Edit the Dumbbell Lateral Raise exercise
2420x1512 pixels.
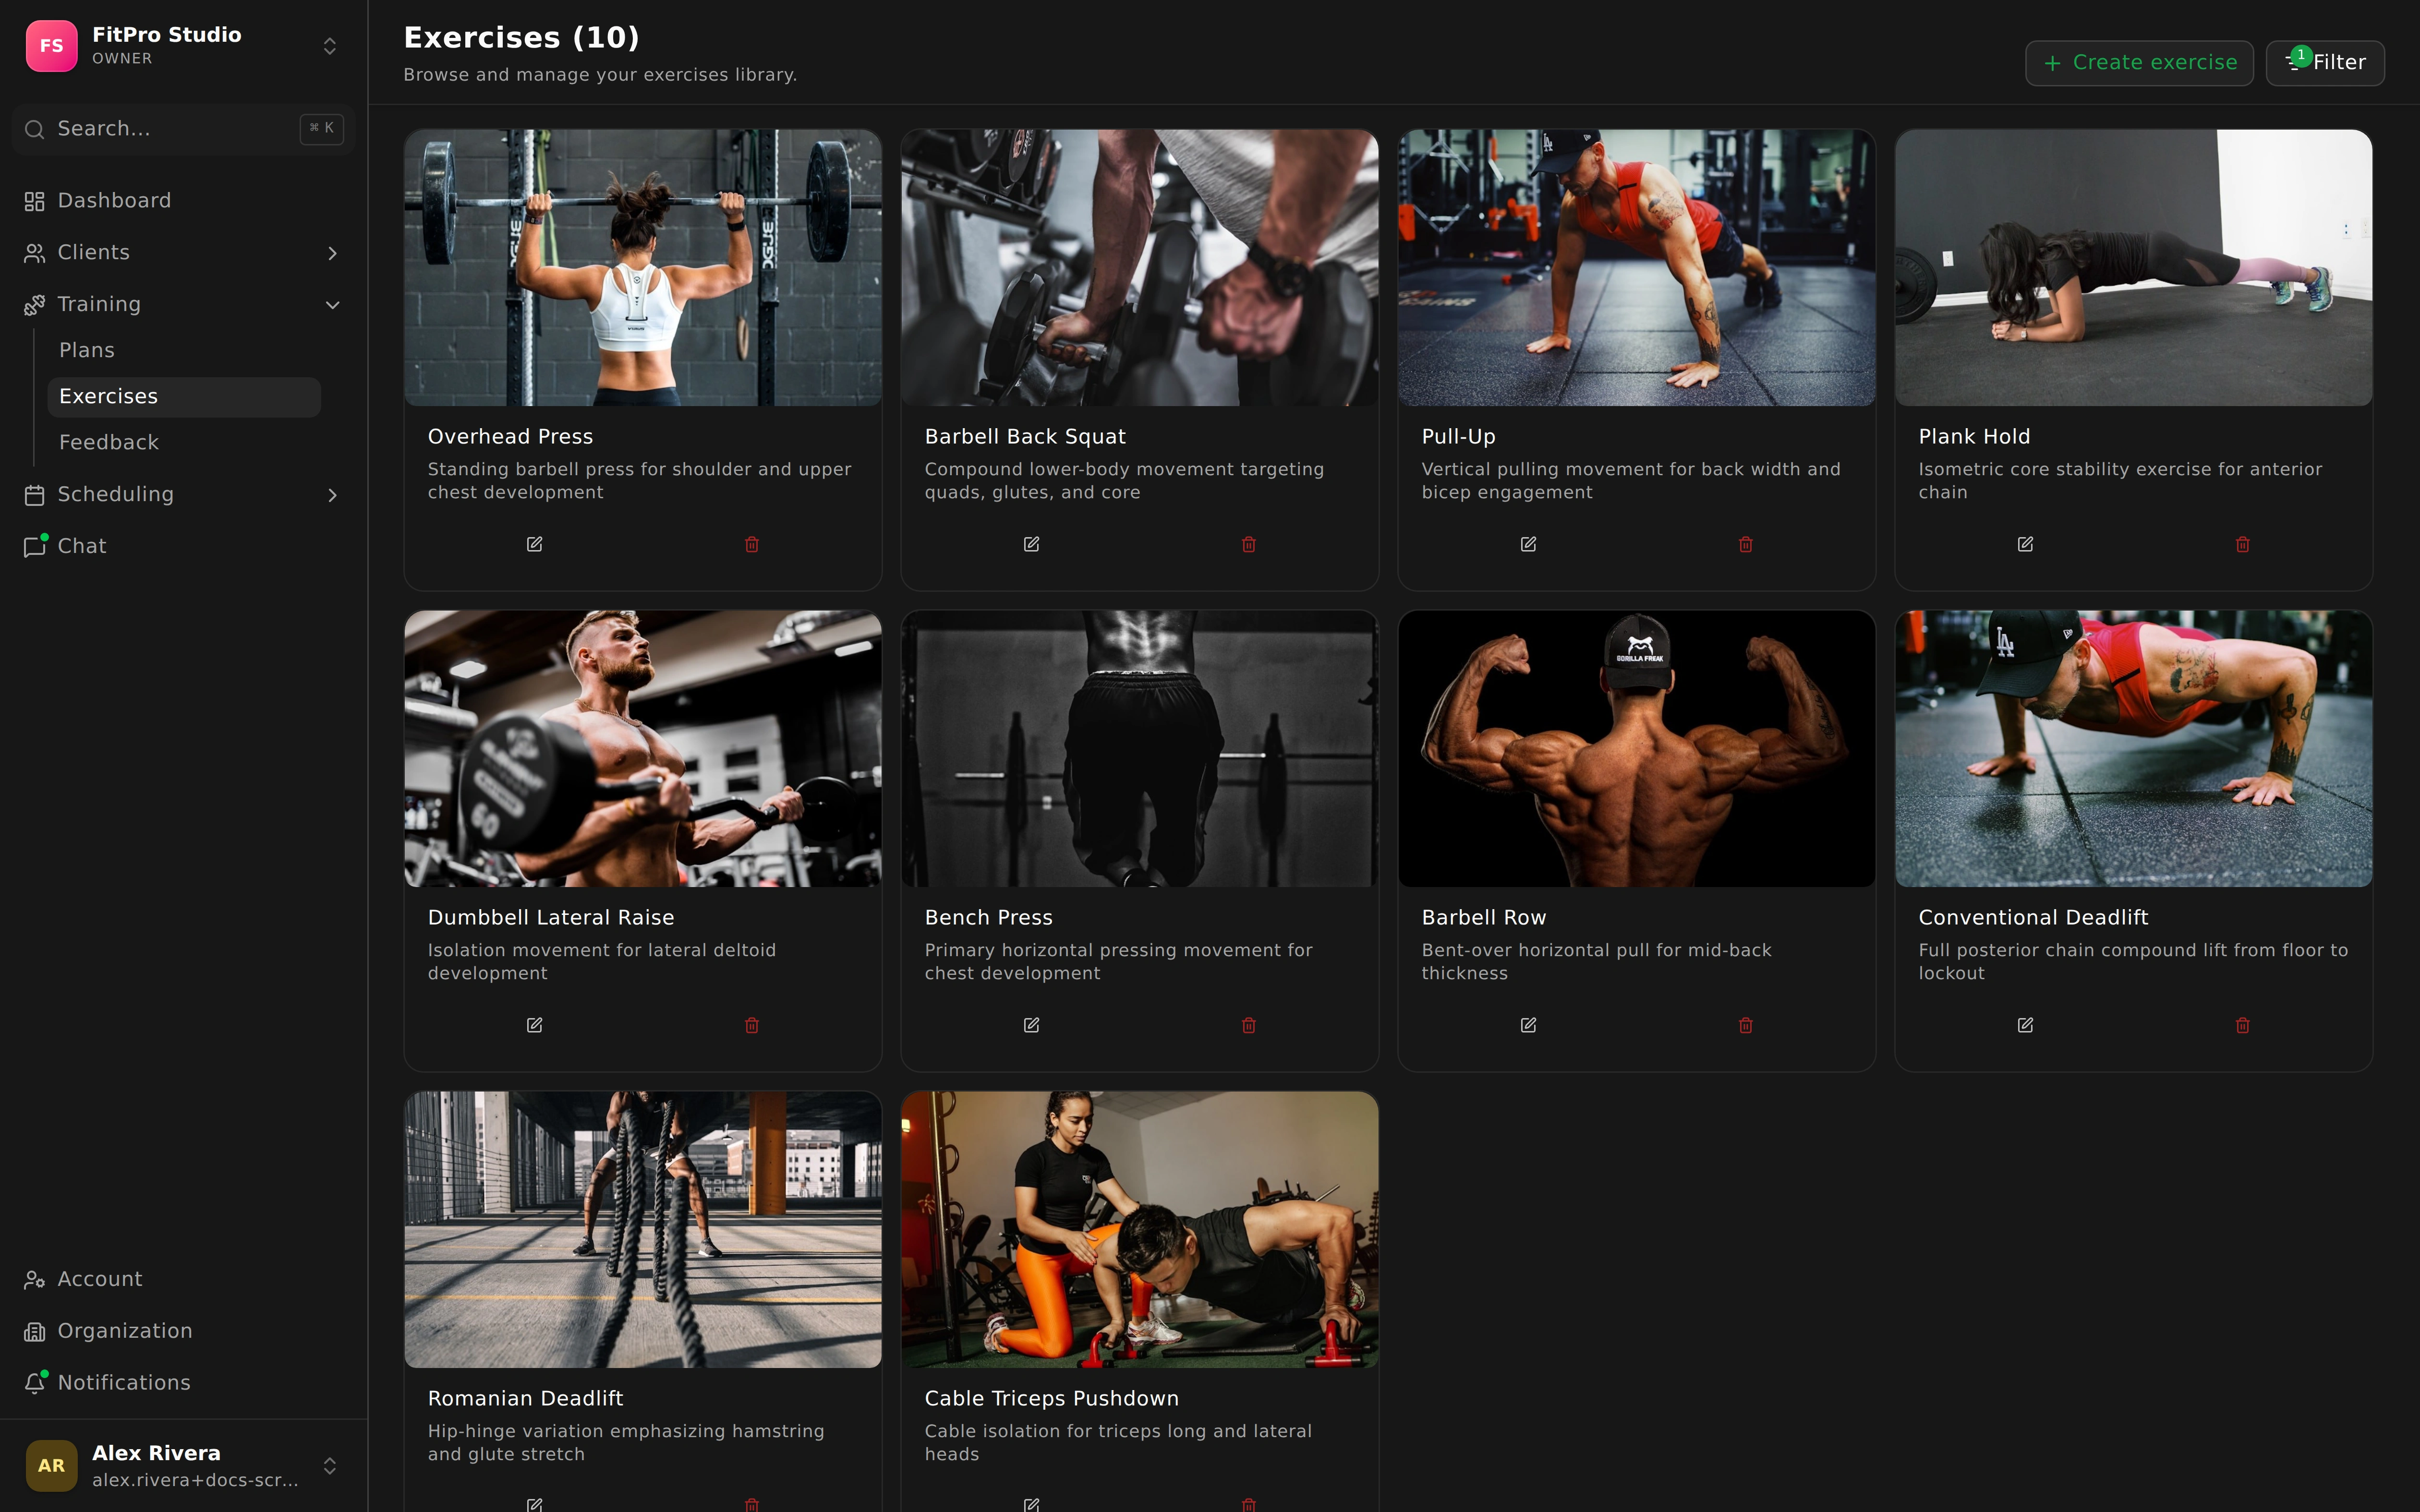point(534,1025)
